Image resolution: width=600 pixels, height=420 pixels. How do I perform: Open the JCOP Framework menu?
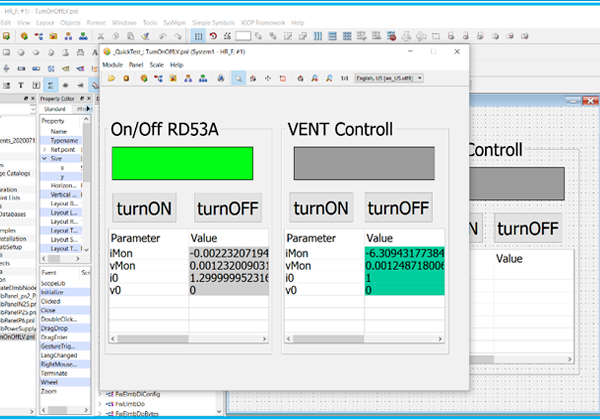click(x=263, y=23)
